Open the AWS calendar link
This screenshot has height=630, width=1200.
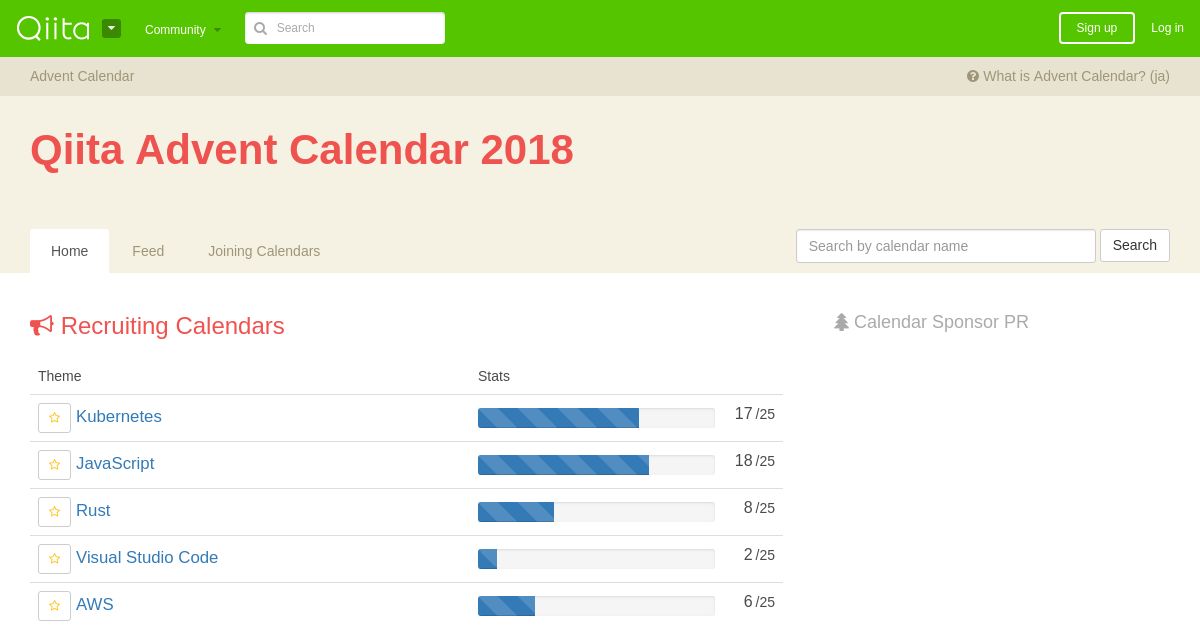click(x=95, y=605)
